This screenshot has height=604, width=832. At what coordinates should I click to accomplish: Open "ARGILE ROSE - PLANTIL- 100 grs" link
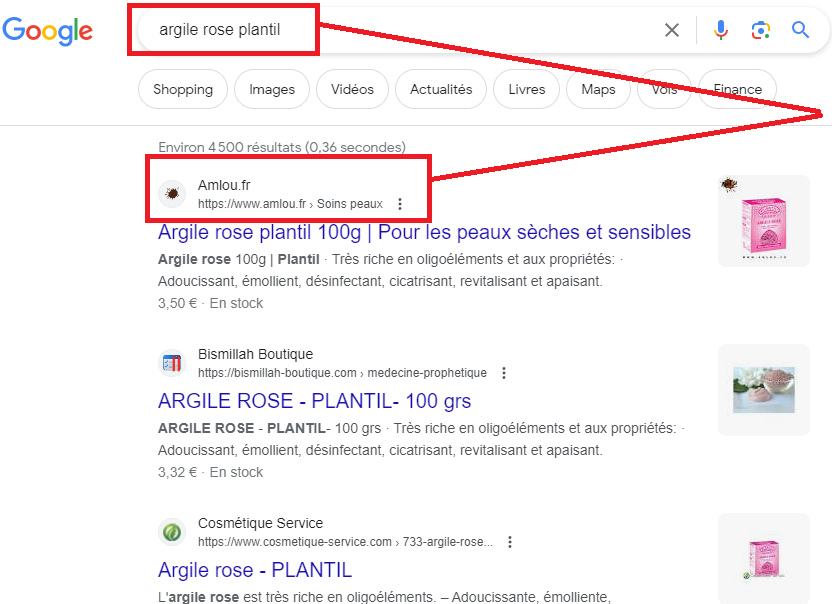[314, 401]
